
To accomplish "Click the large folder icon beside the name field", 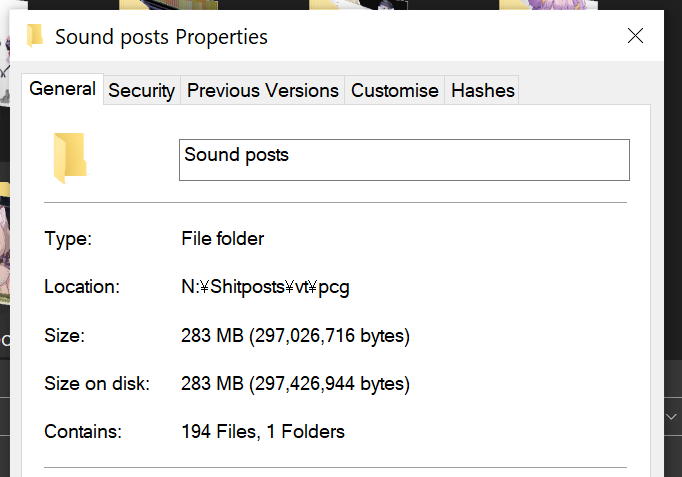I will tap(70, 158).
